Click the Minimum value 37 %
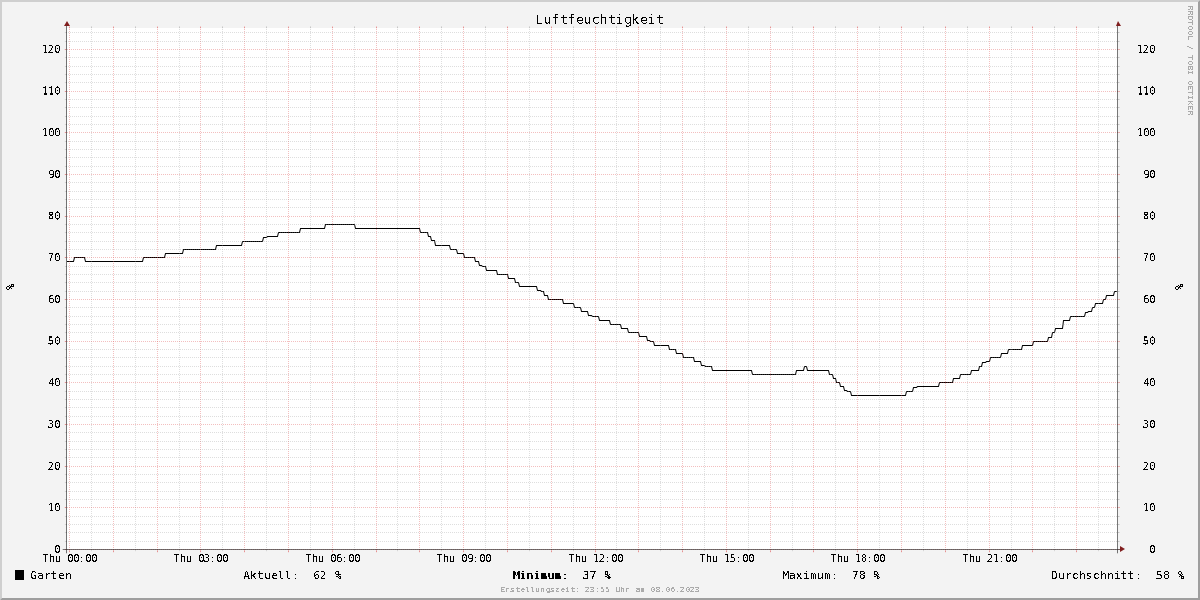The height and width of the screenshot is (600, 1200). click(x=596, y=575)
